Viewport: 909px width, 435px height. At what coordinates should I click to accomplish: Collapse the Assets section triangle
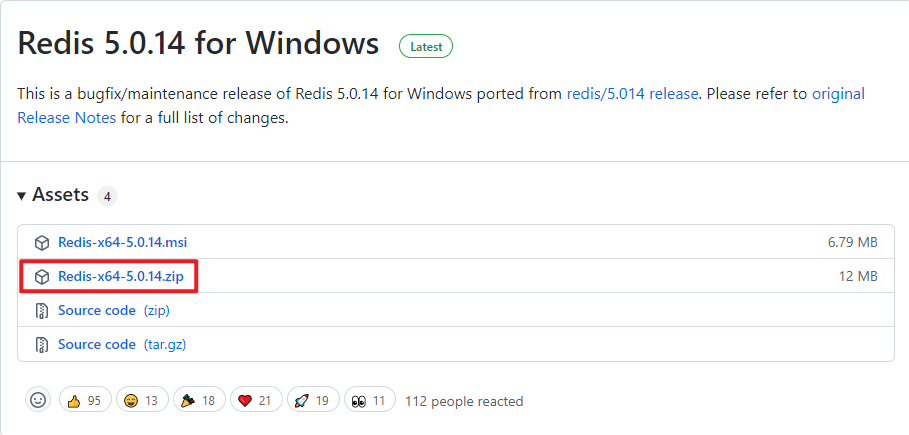tap(21, 195)
